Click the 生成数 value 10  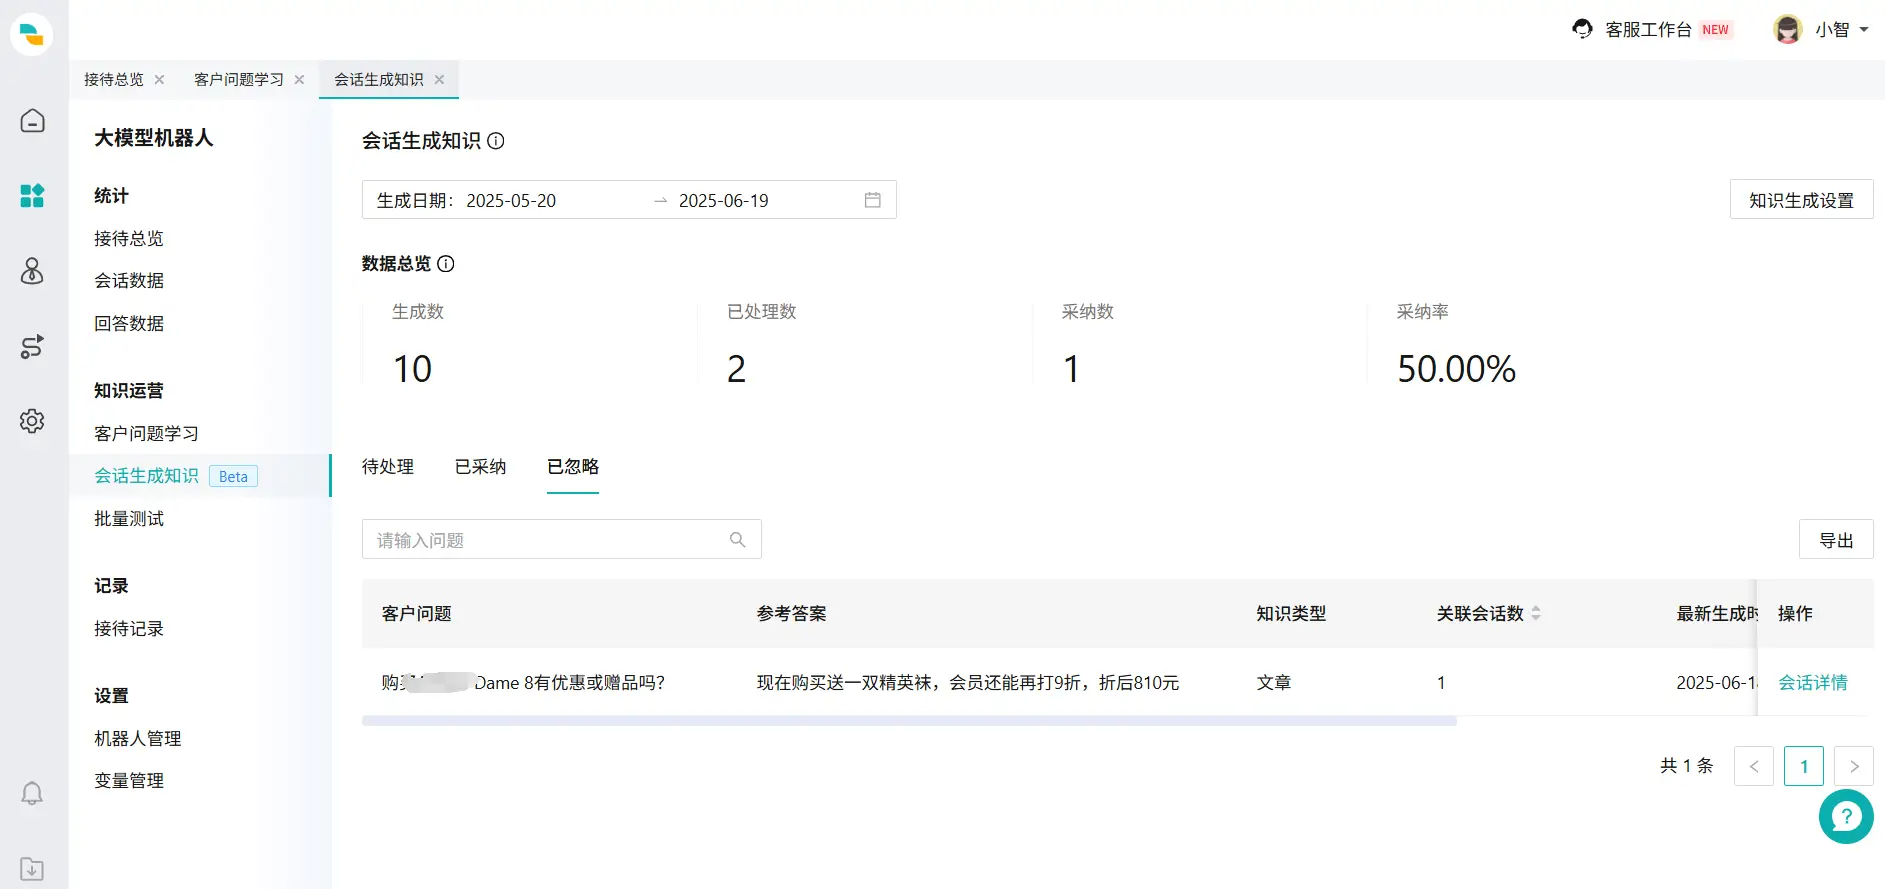412,369
